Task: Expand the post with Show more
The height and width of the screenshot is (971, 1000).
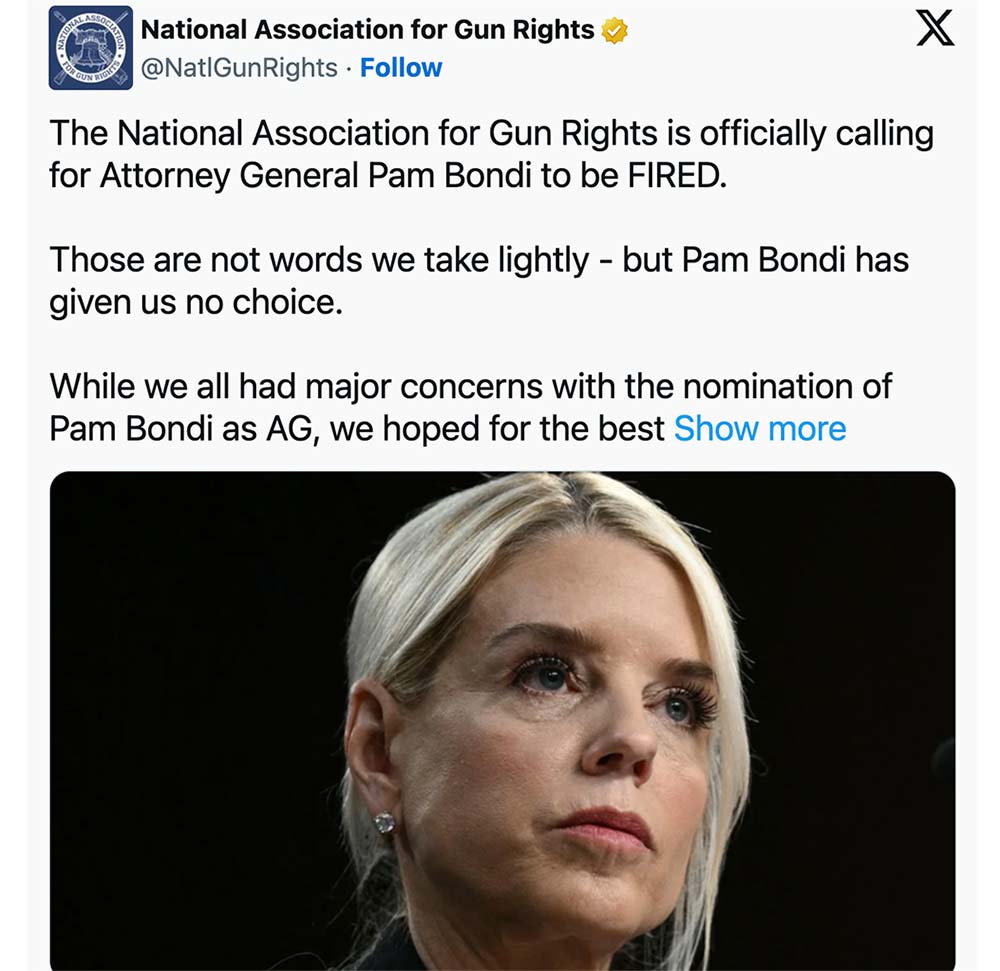Action: coord(760,429)
